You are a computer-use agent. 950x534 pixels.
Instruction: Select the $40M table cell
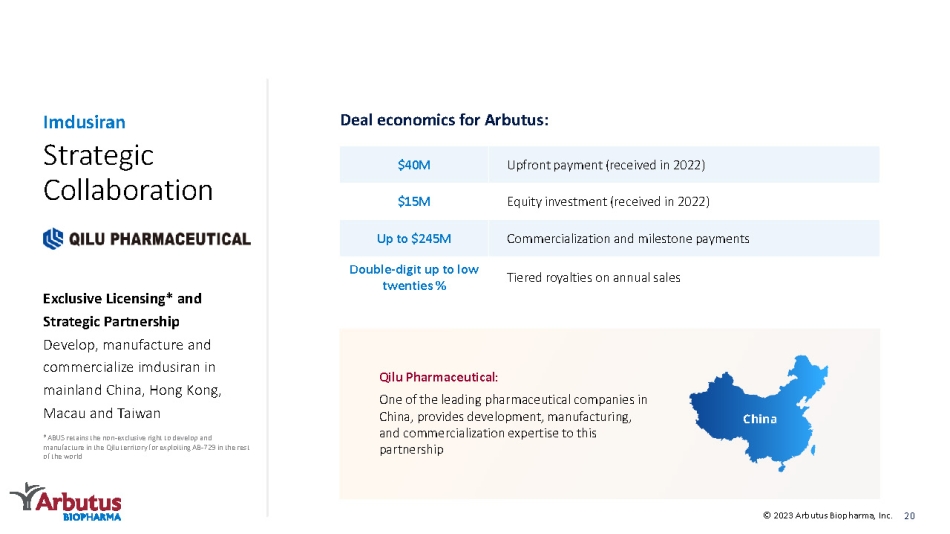414,165
